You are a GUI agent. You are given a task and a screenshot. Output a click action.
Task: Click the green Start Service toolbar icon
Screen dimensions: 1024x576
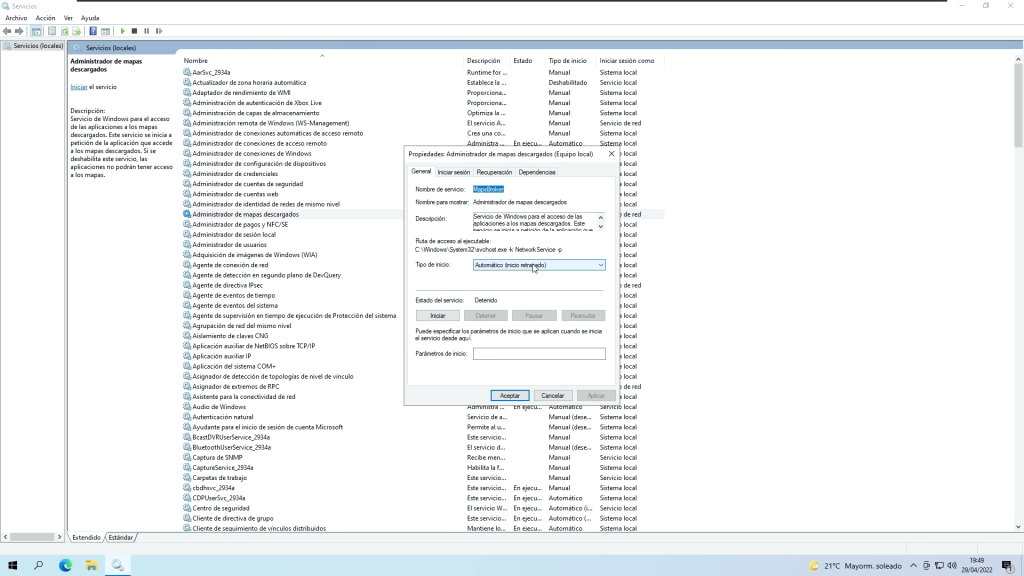123,31
